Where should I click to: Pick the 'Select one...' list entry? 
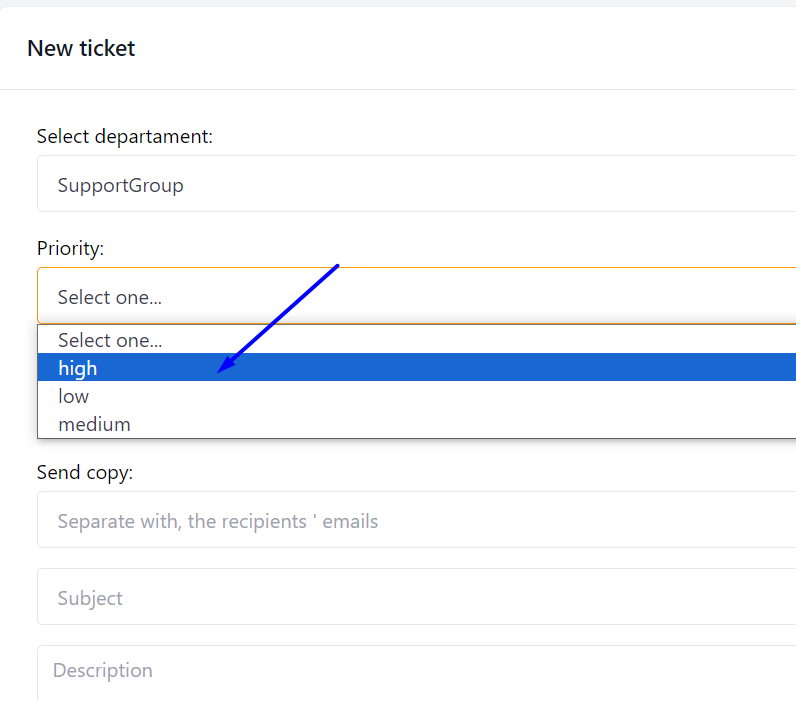pos(110,340)
